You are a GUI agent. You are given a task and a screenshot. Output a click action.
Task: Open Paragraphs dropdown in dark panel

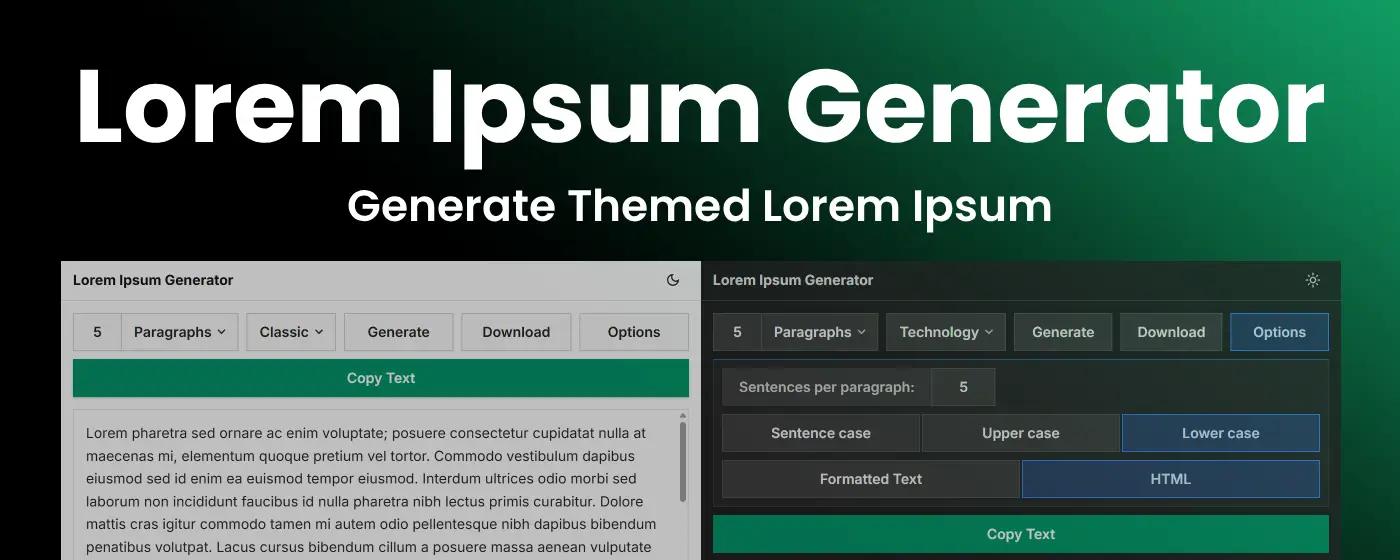820,332
